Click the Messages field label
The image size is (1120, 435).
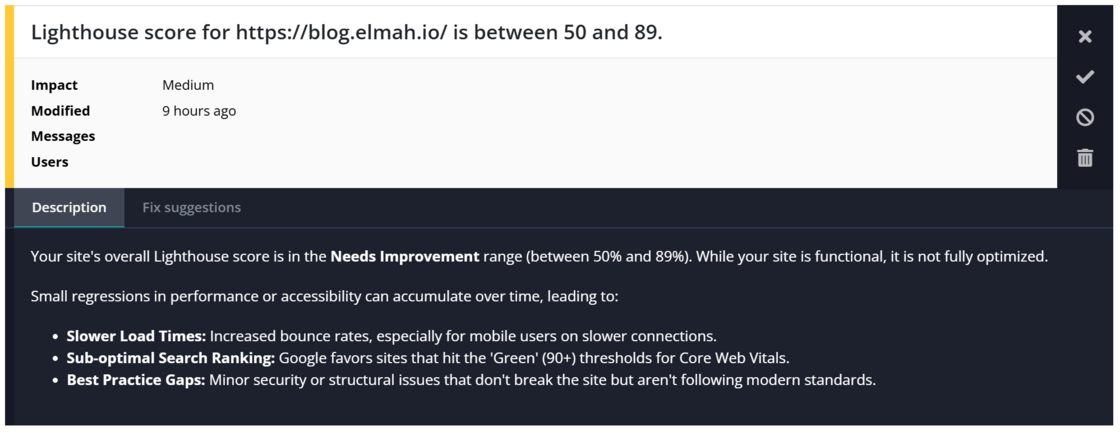(x=63, y=136)
